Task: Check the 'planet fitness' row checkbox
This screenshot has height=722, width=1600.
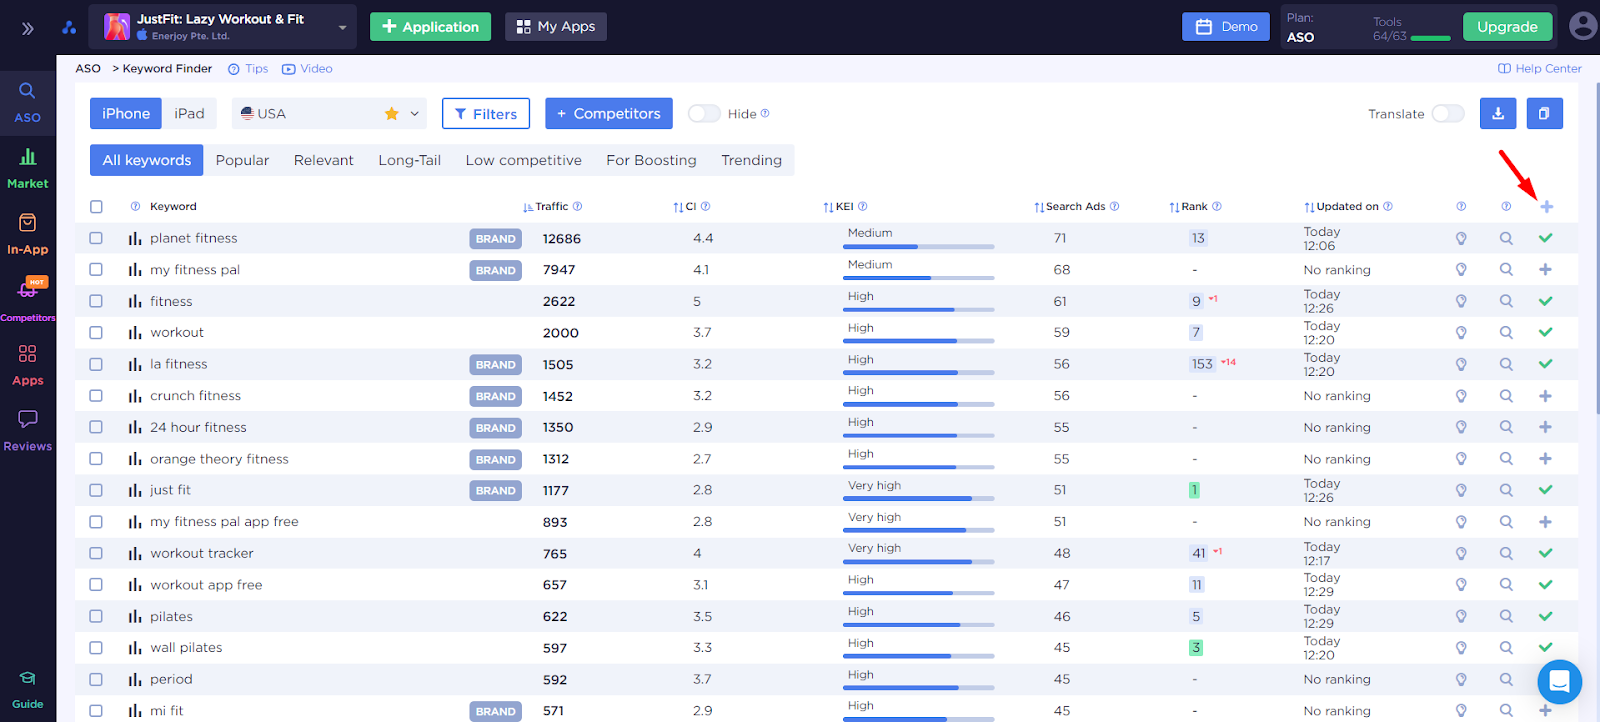Action: pyautogui.click(x=96, y=238)
